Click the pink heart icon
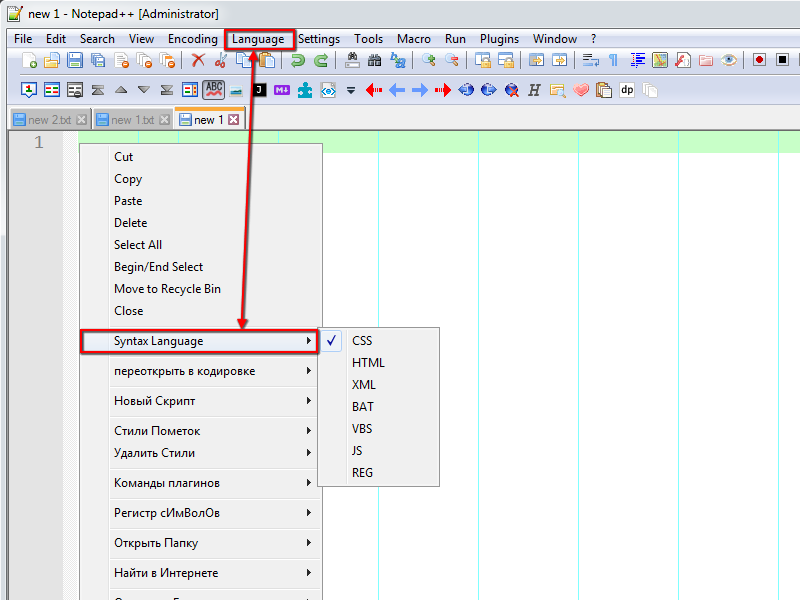 [581, 90]
